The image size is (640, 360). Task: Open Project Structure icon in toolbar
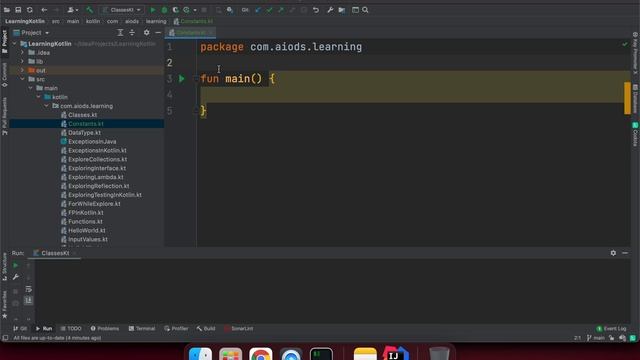342,10
